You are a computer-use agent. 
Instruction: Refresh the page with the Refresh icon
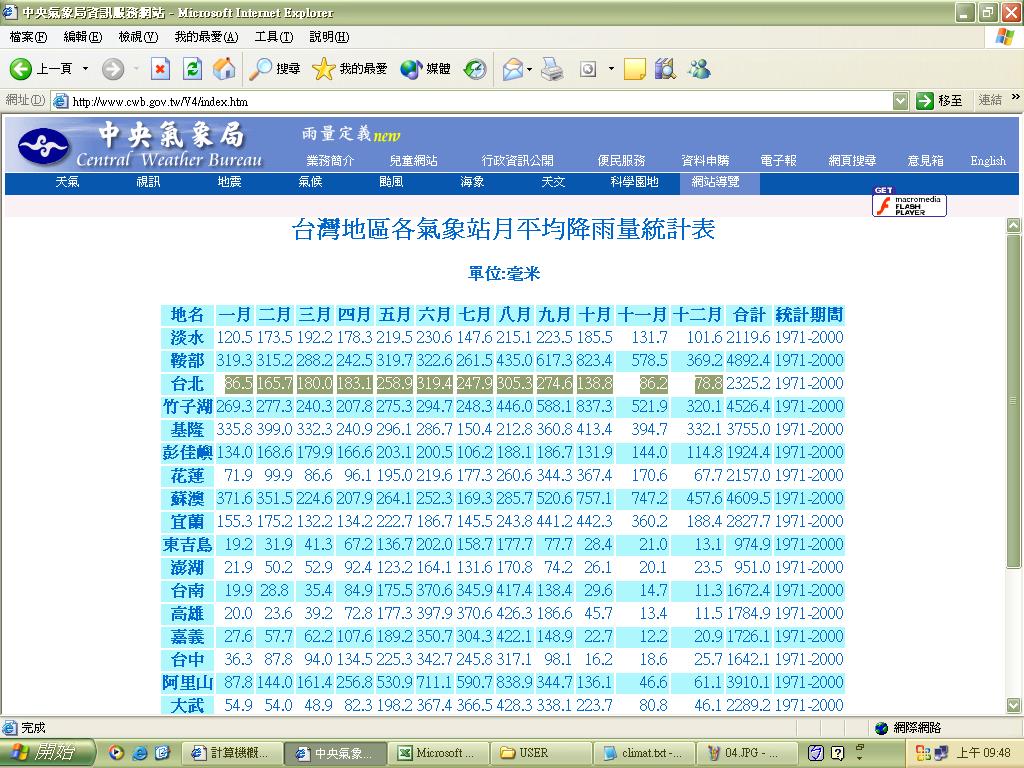click(x=193, y=69)
